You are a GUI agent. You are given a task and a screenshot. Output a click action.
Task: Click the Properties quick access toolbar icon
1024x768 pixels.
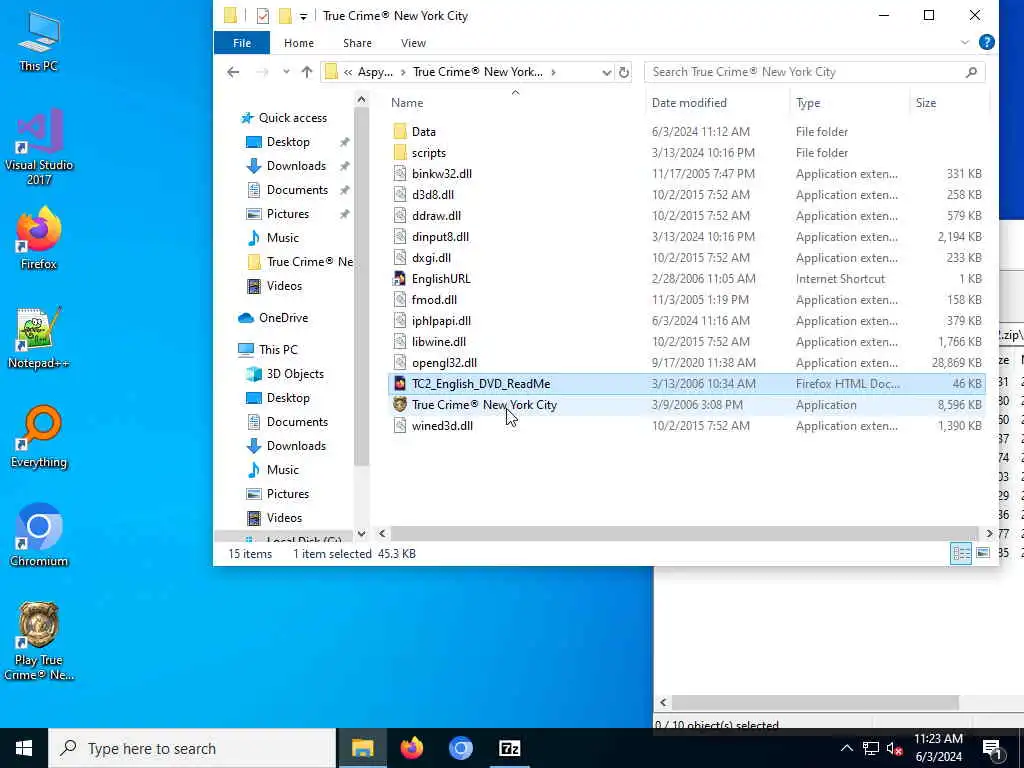(x=263, y=16)
